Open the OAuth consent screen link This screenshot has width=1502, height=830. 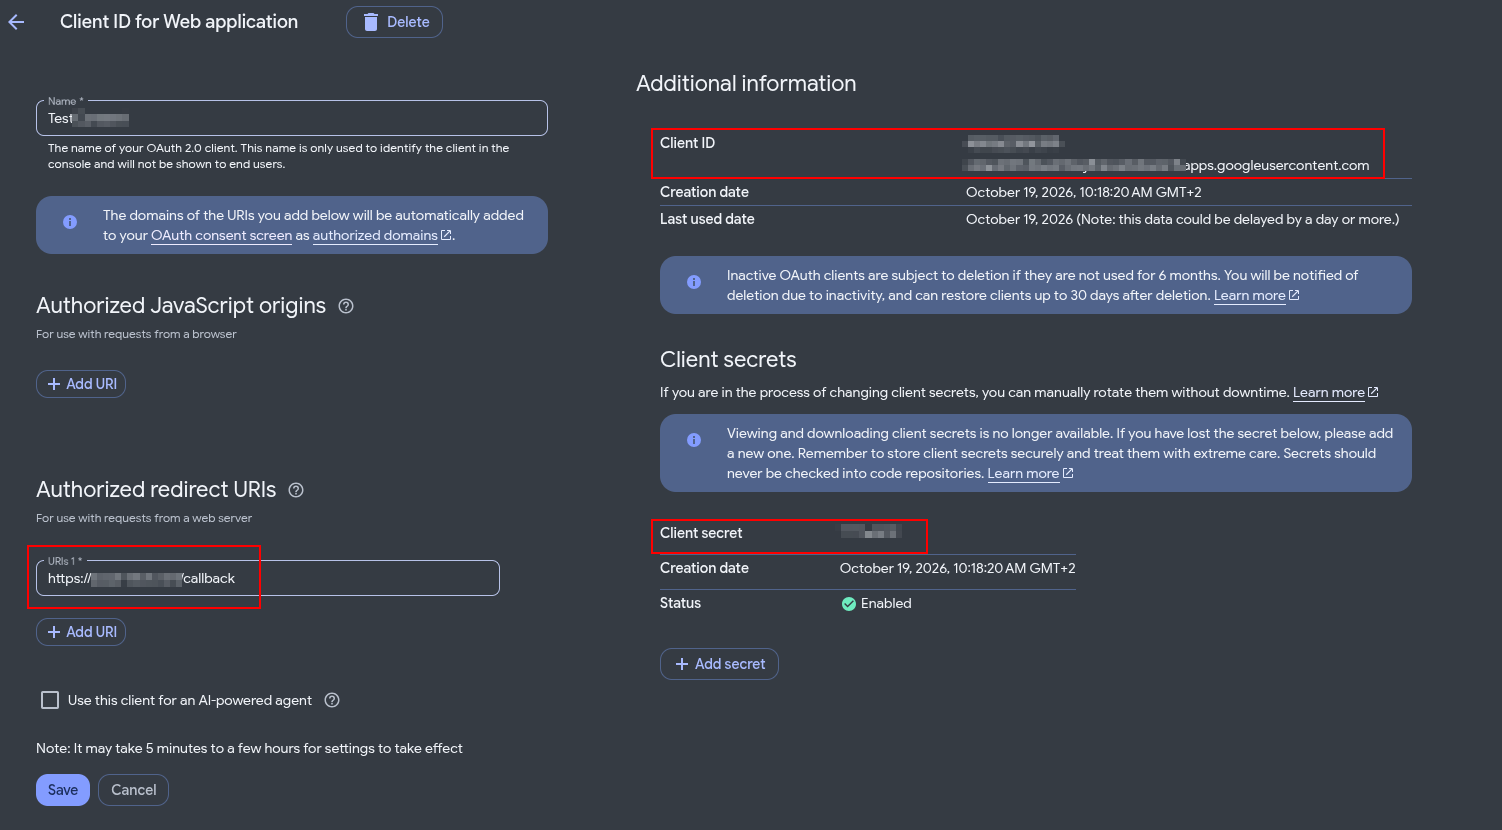[x=221, y=236]
